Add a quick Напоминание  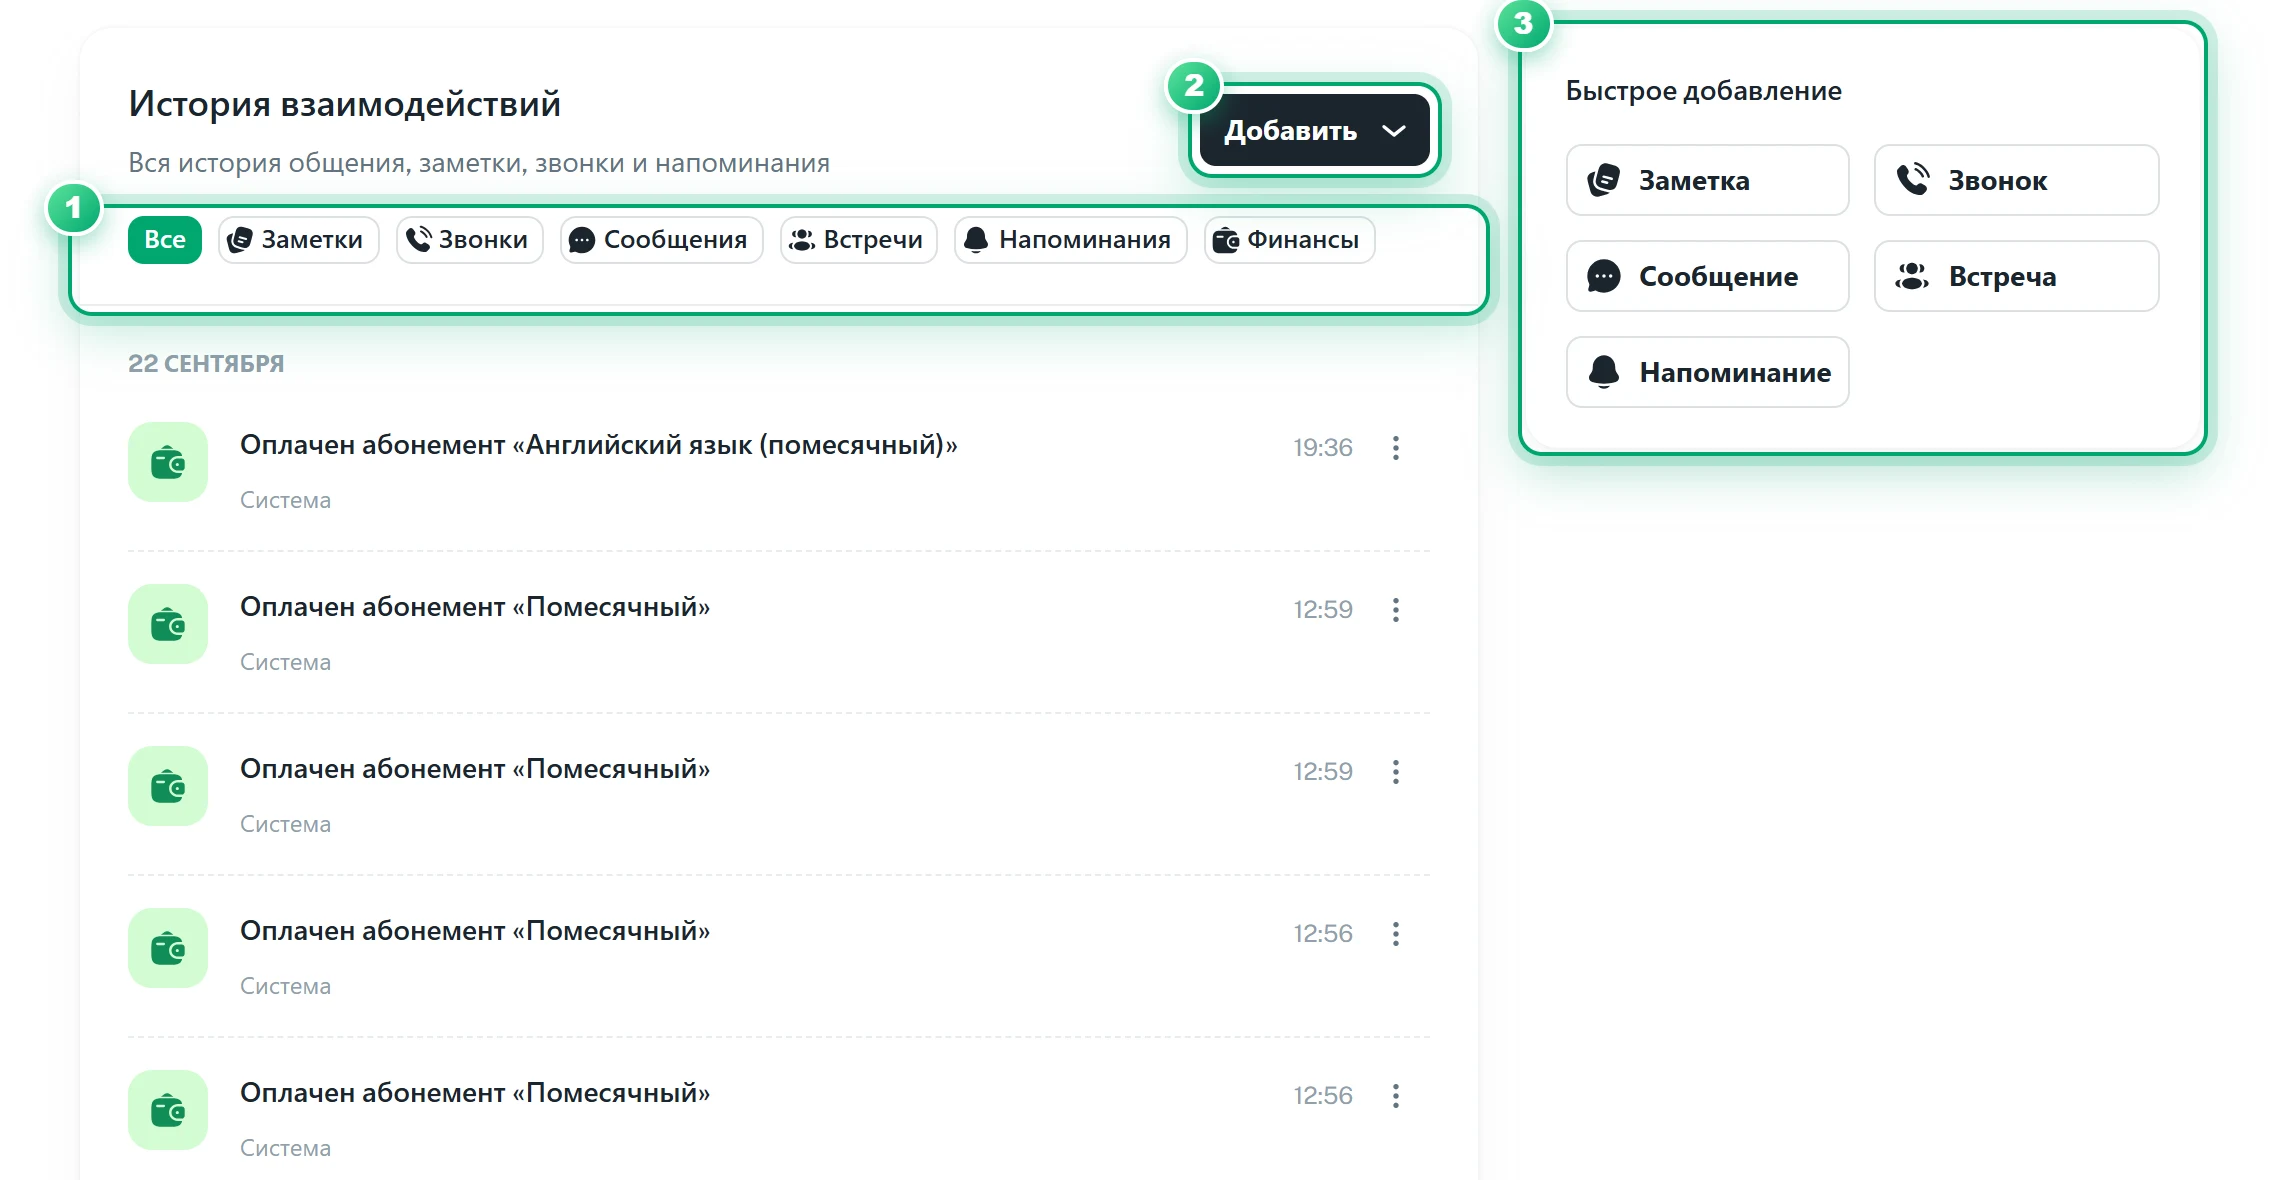pyautogui.click(x=1707, y=372)
